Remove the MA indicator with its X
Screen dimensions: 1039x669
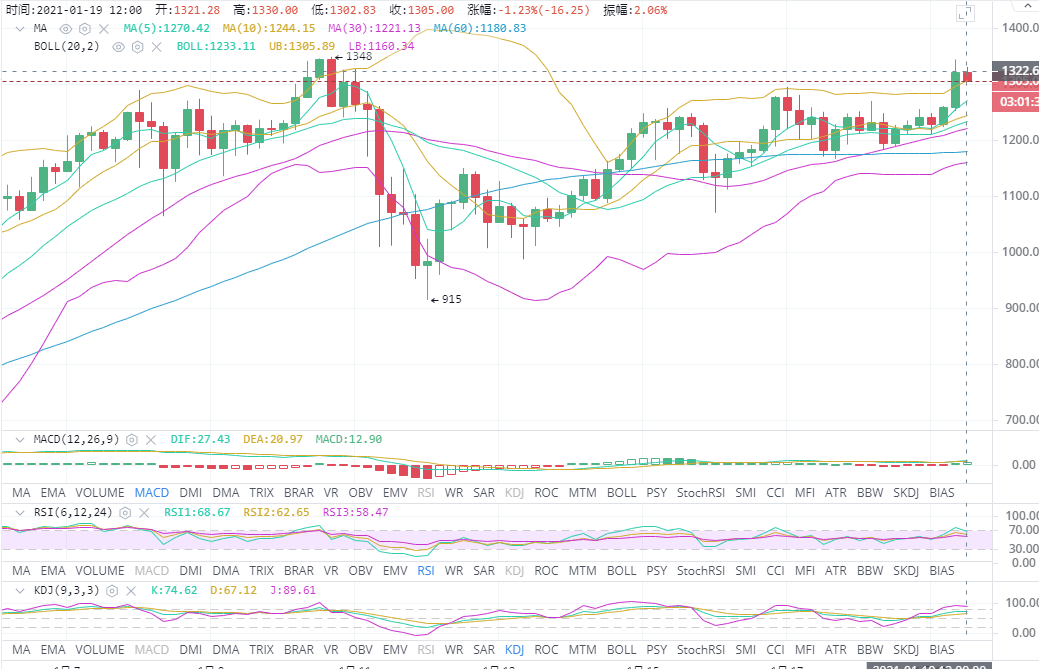pyautogui.click(x=104, y=28)
